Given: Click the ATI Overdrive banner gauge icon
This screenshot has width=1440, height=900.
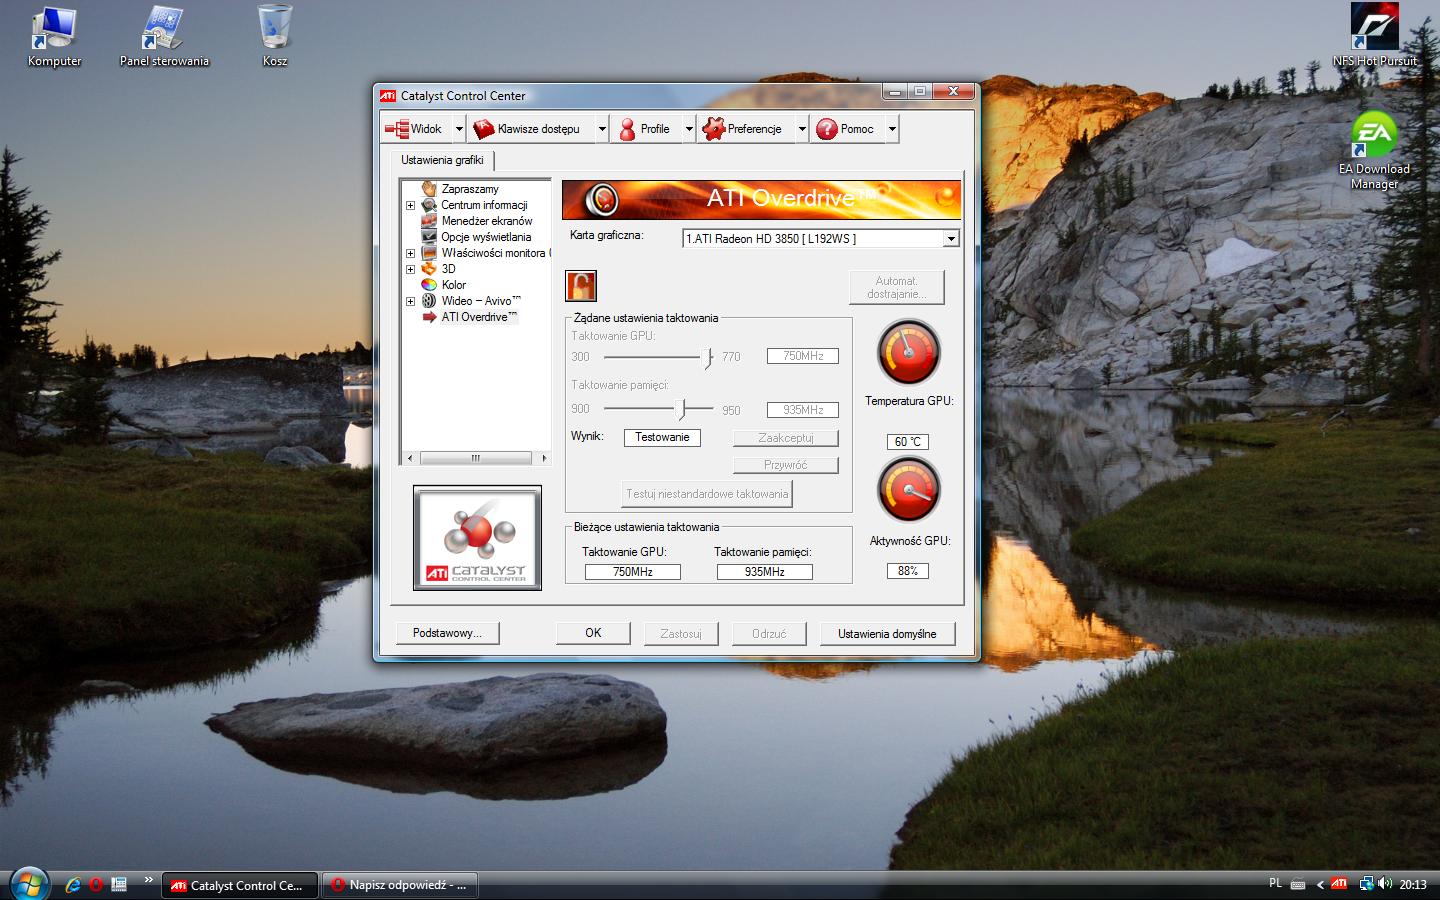Looking at the screenshot, I should tap(601, 200).
